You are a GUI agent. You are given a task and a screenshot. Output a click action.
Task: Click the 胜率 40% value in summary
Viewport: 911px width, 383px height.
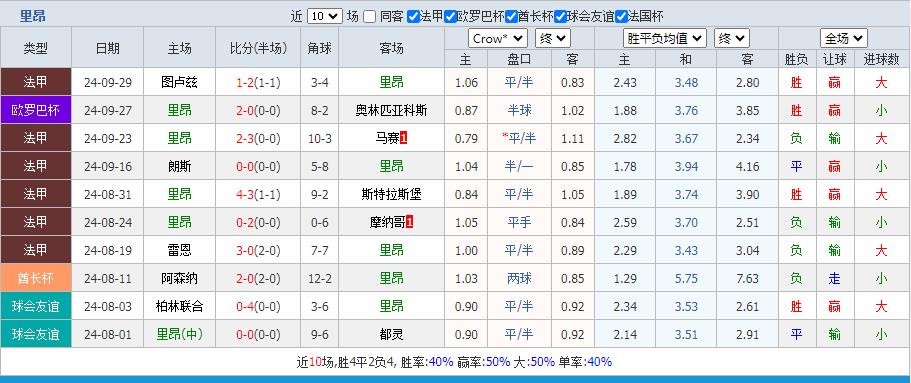tap(441, 361)
